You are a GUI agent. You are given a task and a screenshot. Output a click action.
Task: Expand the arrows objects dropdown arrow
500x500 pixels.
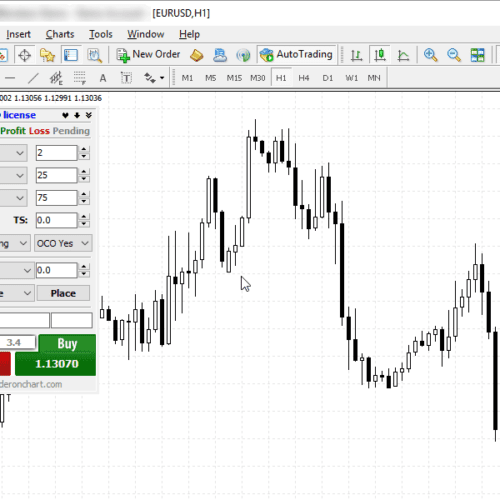tap(162, 78)
